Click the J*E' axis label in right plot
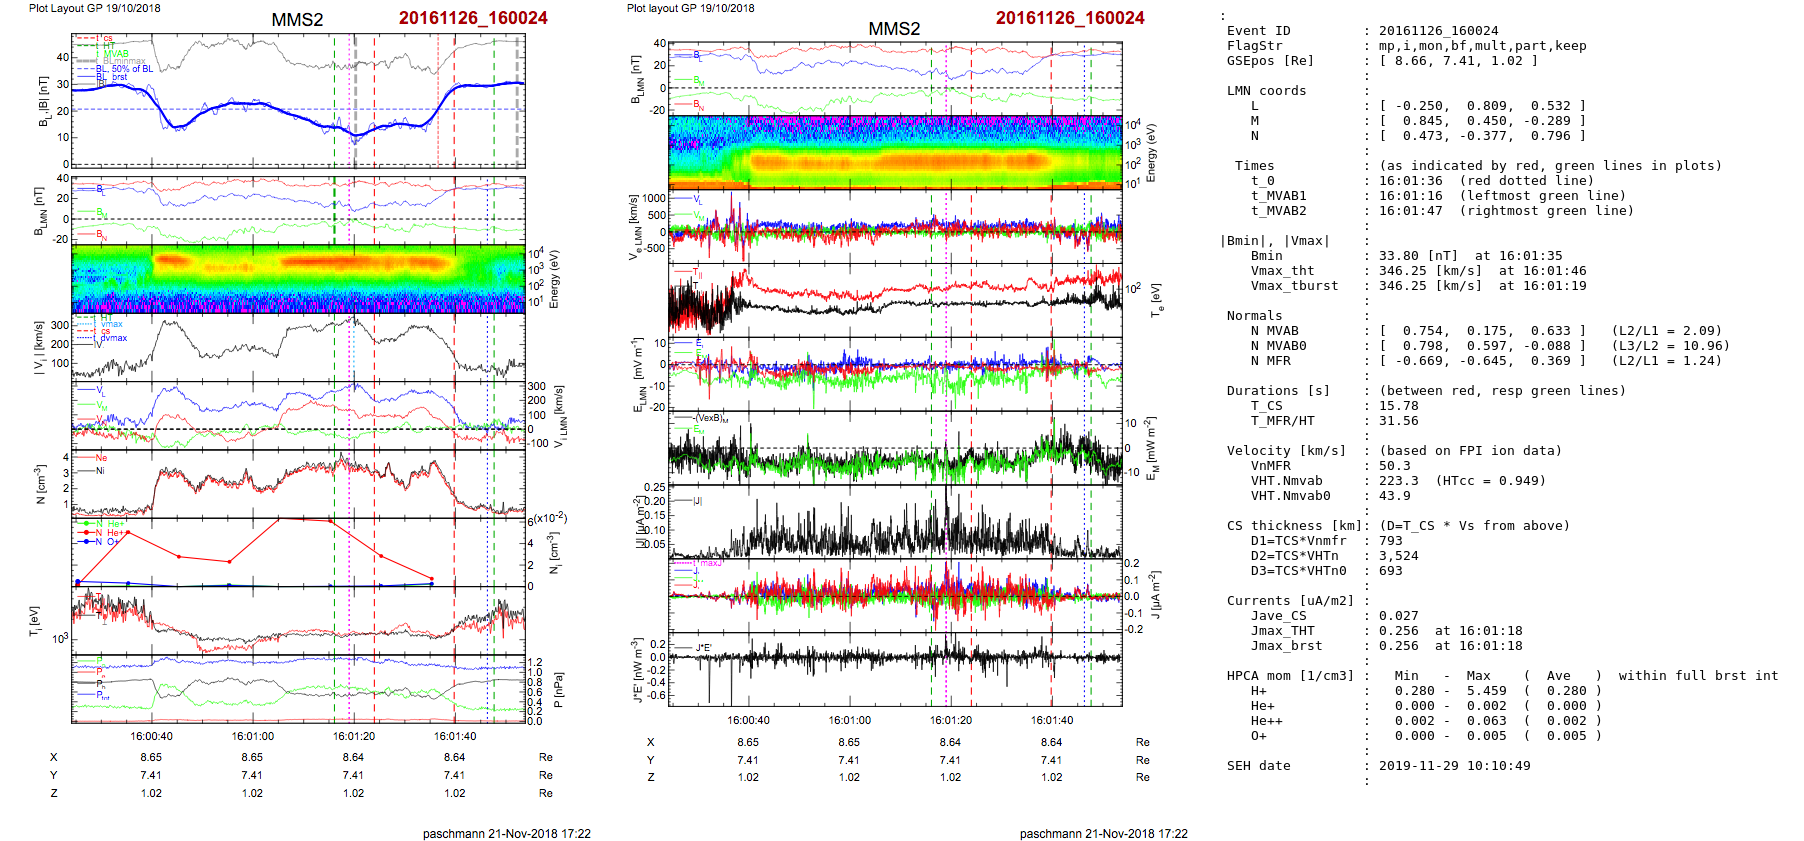 click(x=636, y=670)
